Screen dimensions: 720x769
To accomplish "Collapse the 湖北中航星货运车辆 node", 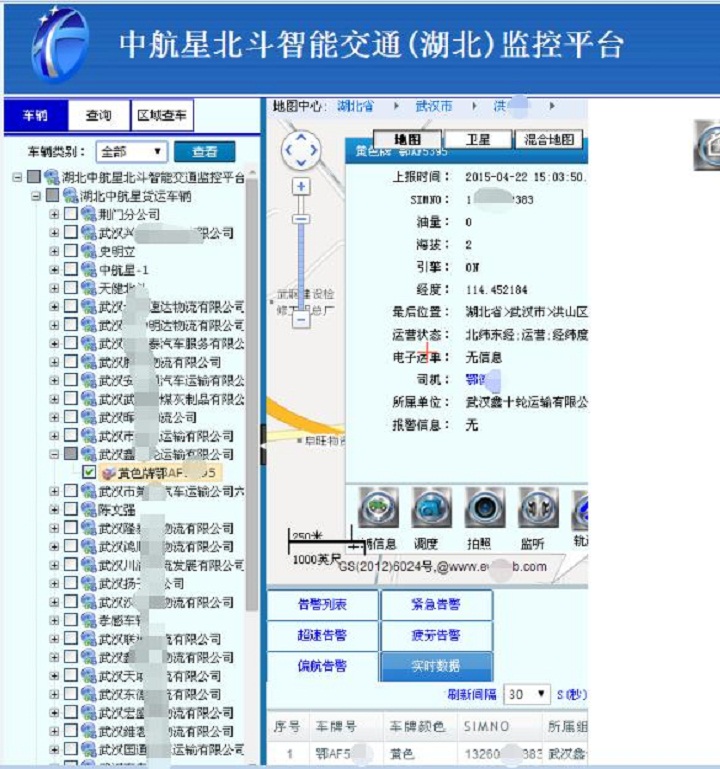I will click(36, 196).
